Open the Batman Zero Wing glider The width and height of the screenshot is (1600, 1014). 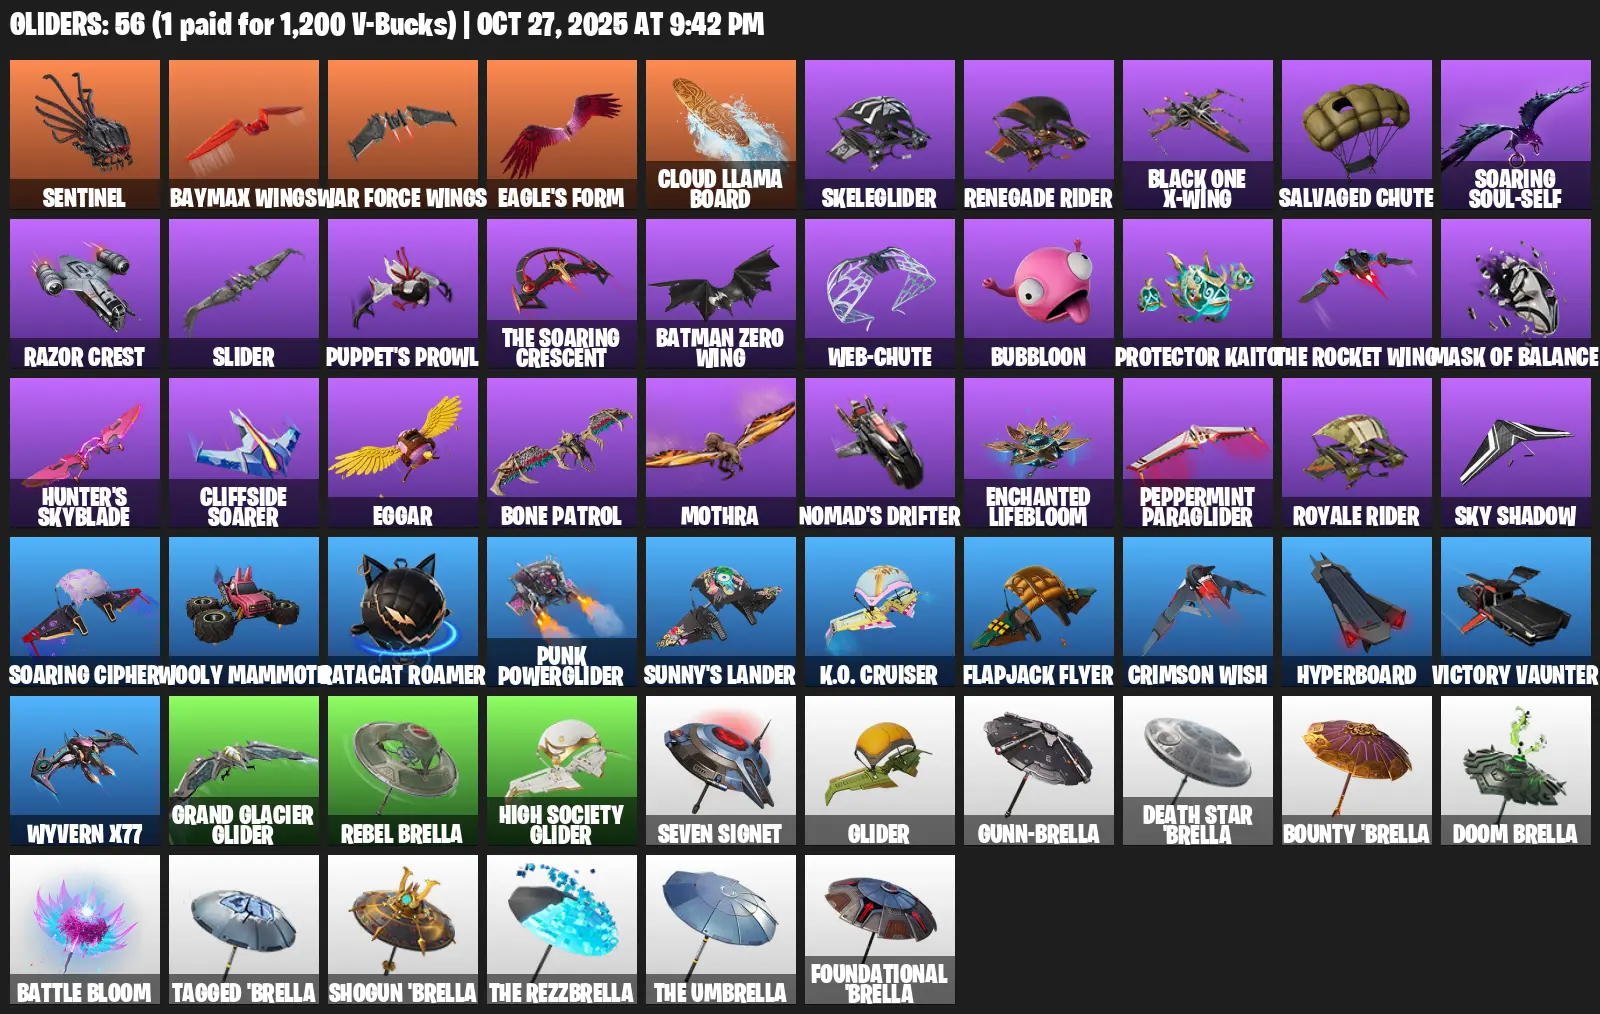pos(721,294)
